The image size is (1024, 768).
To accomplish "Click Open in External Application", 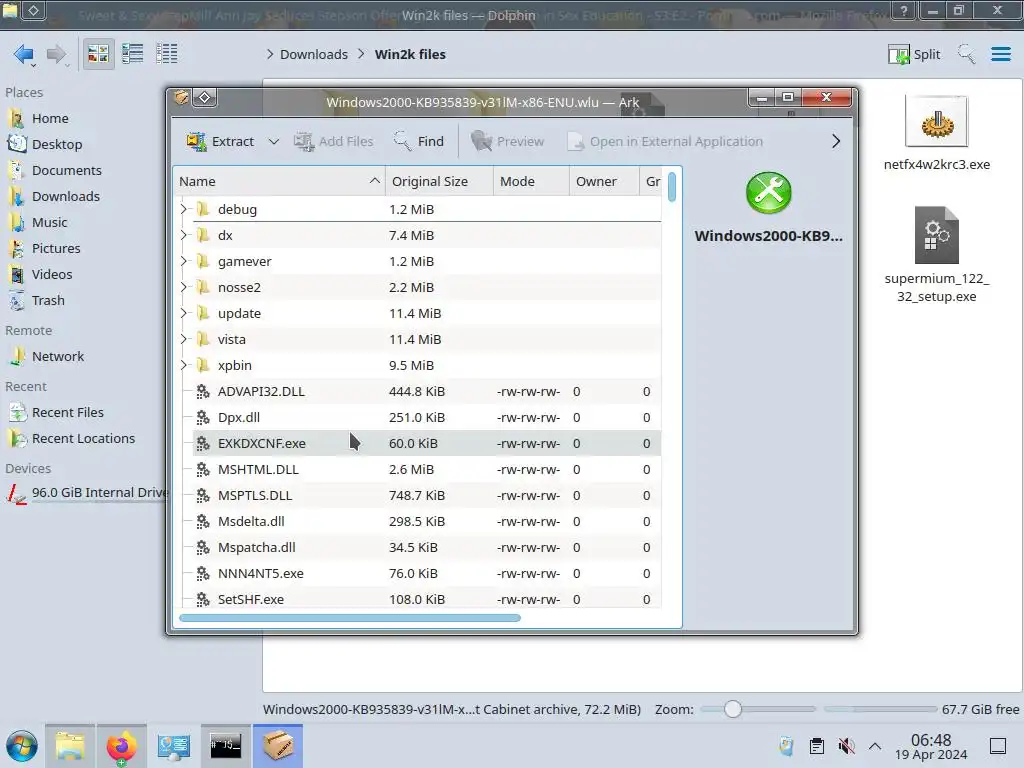I will [x=665, y=141].
